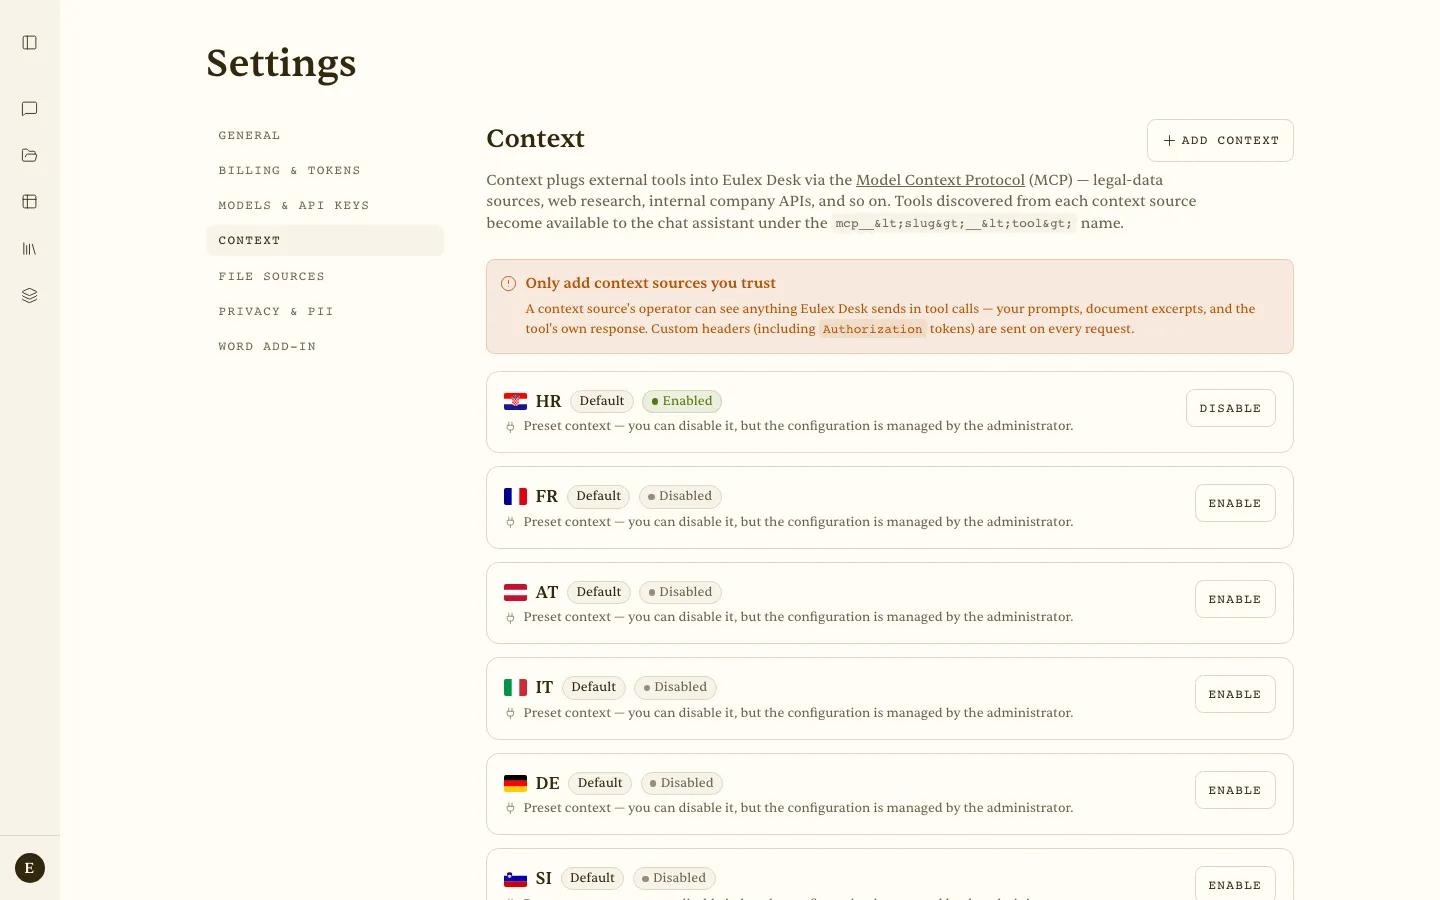The width and height of the screenshot is (1440, 900).
Task: Click the Default badge on AT
Action: pos(599,592)
